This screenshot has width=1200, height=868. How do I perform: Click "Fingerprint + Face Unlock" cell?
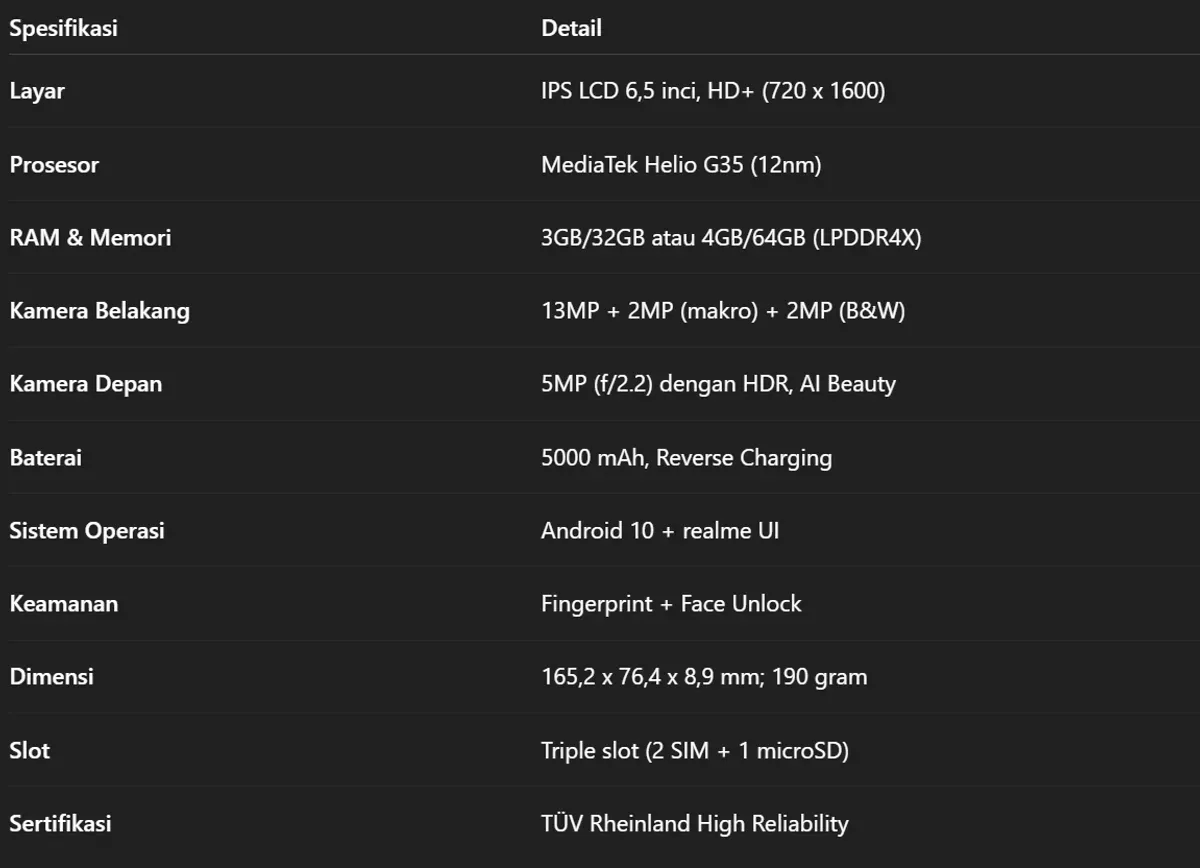pyautogui.click(x=671, y=603)
